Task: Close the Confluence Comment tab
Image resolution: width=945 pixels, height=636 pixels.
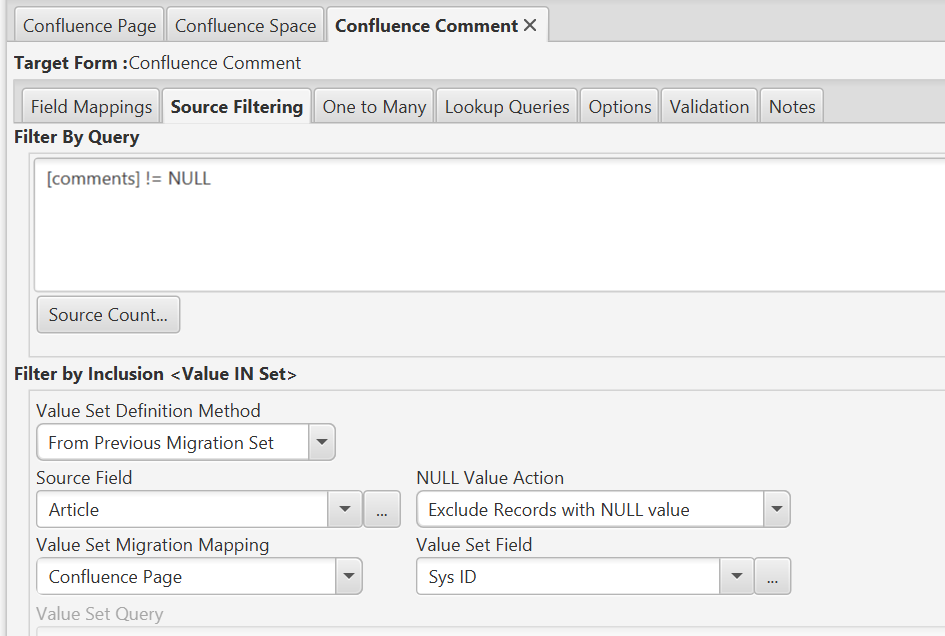Action: (530, 25)
